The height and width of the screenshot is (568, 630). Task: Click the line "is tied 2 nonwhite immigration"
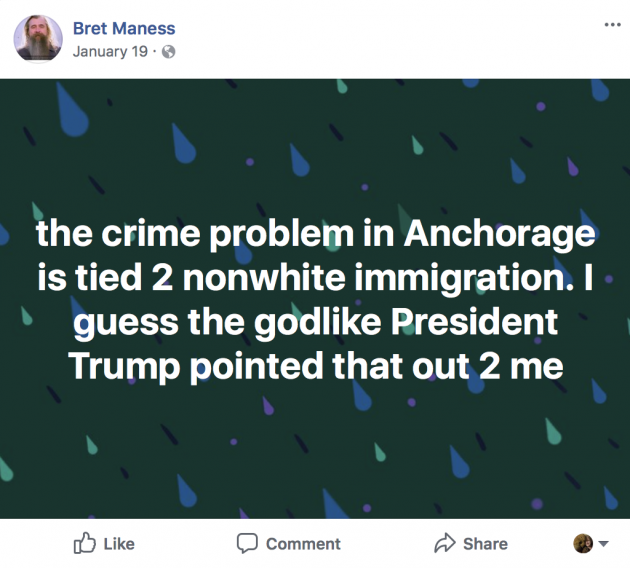[x=315, y=279]
